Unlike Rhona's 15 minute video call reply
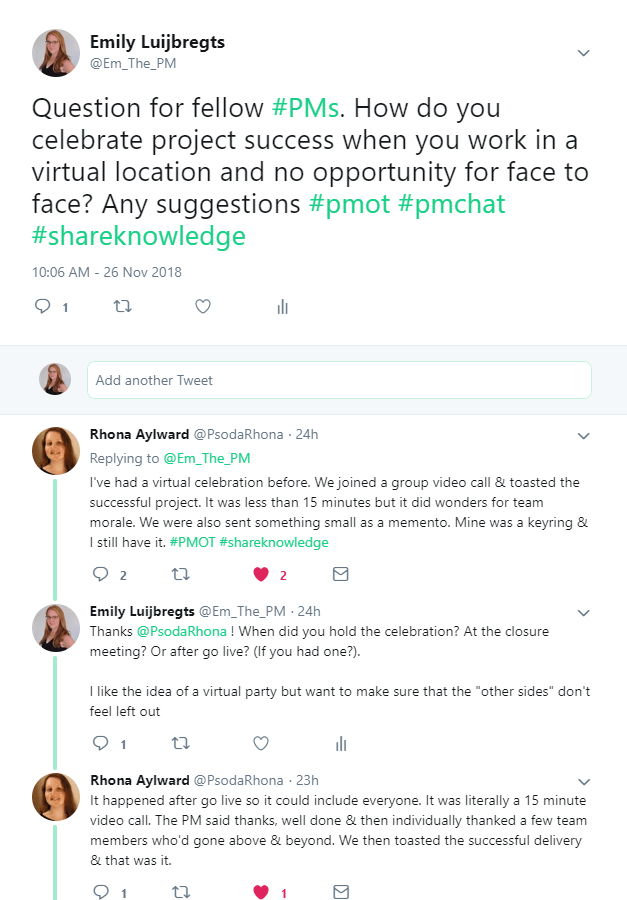The image size is (627, 900). point(261,891)
